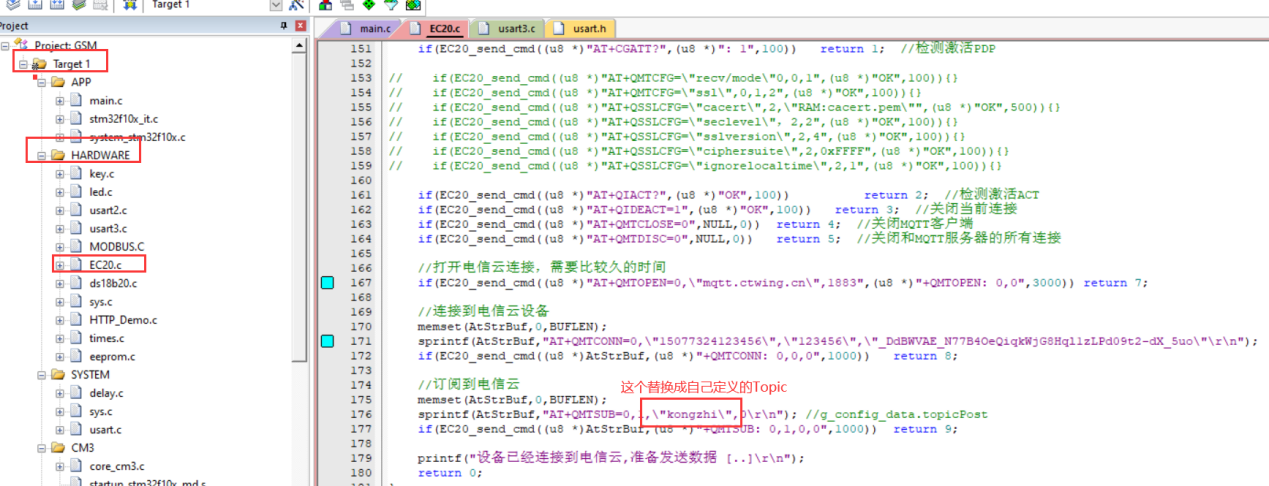Viewport: 1269px width, 486px height.
Task: Select system_stm32f10x.c in the project tree
Action: click(137, 137)
